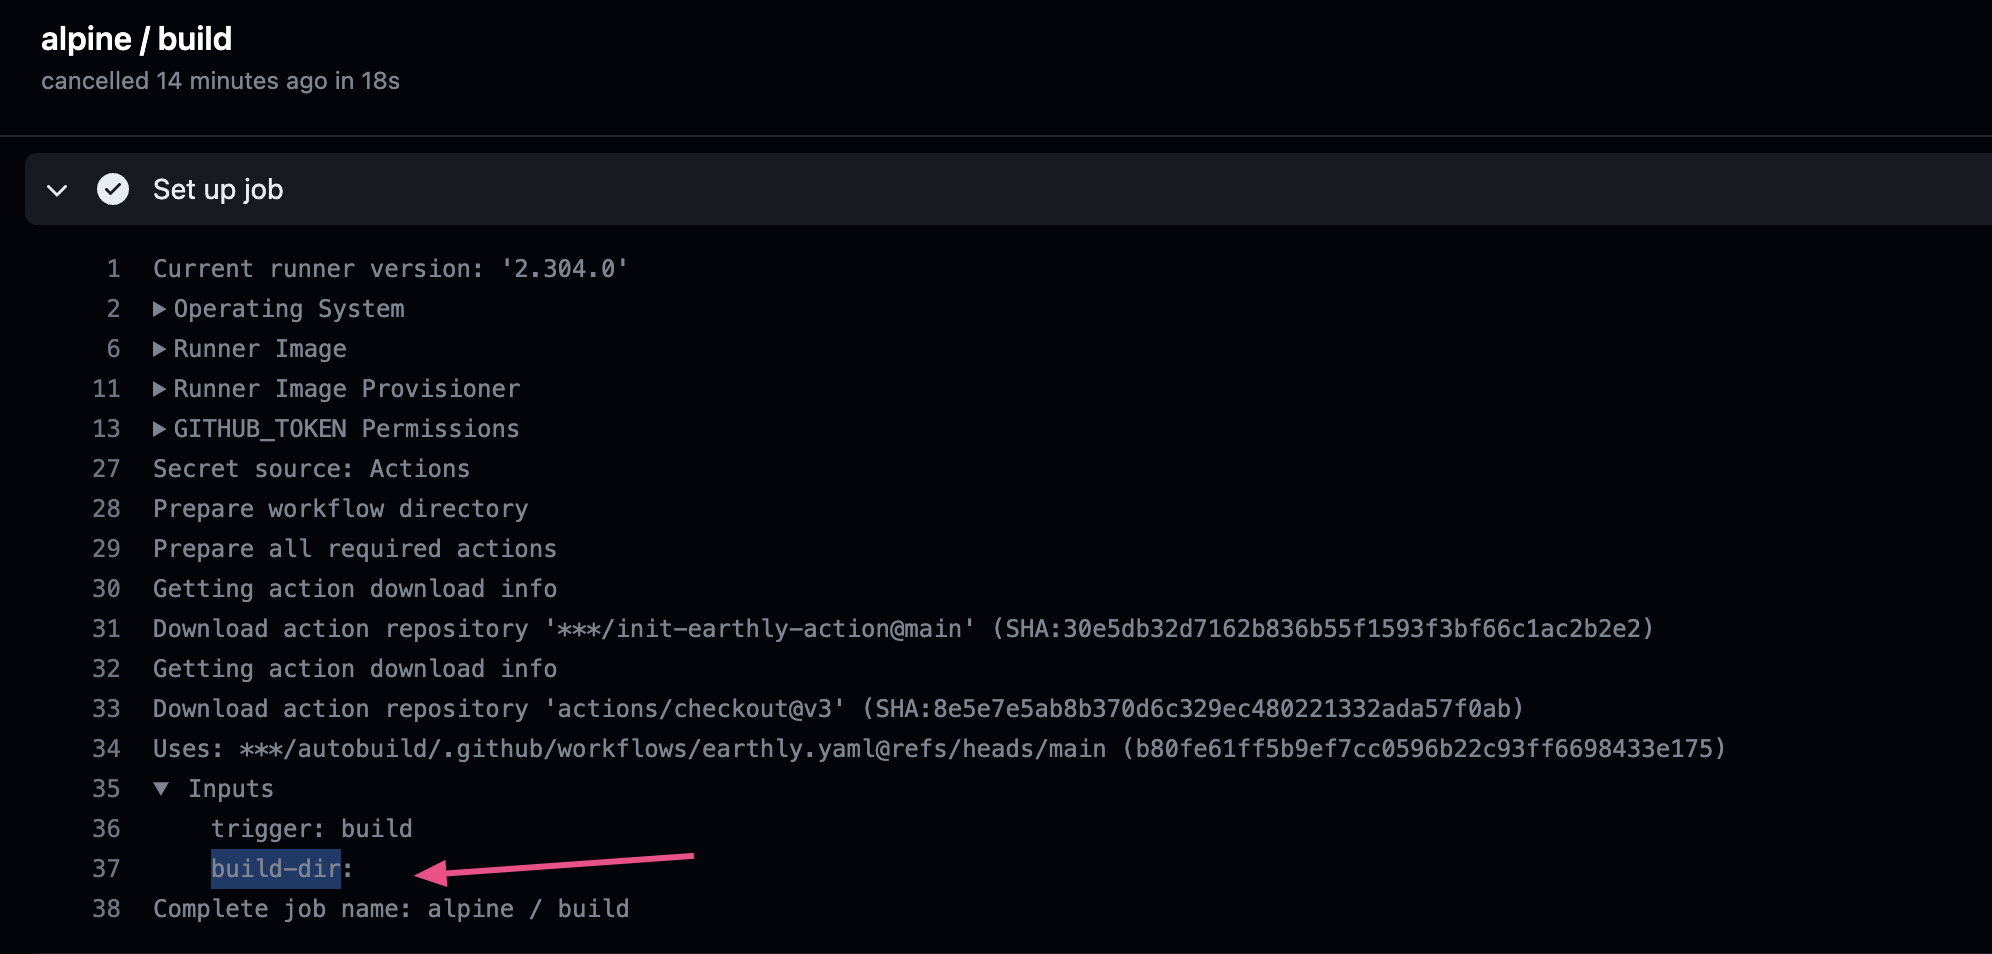Expand the Runner Image section

(159, 348)
